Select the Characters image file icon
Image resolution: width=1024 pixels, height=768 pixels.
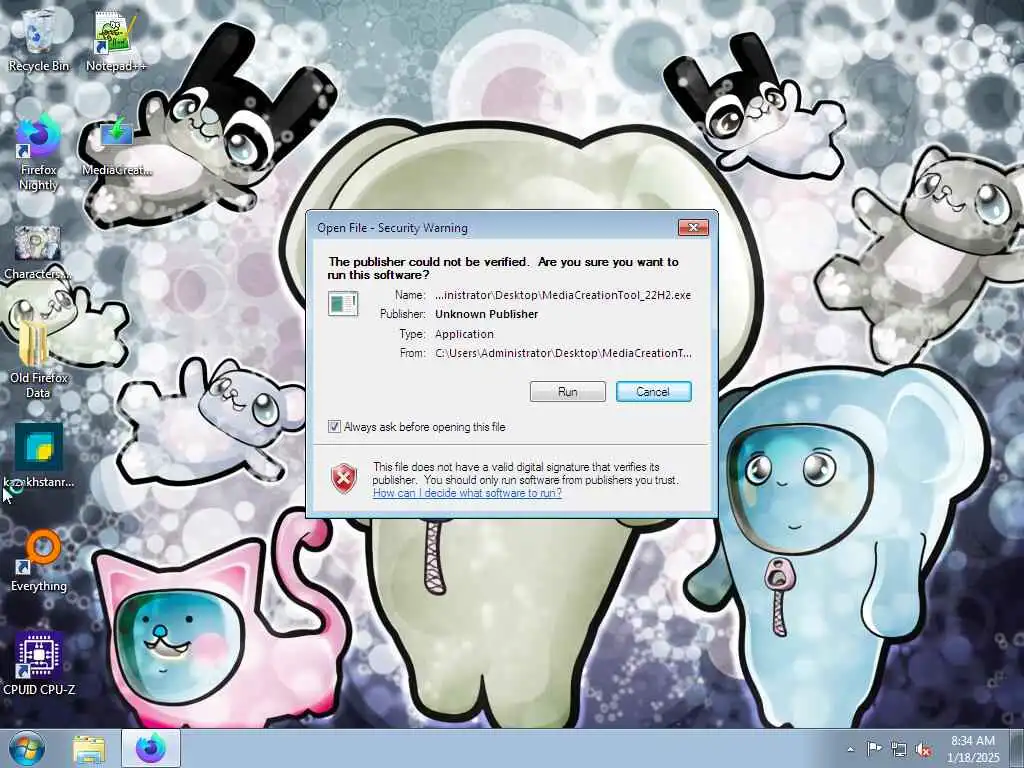click(37, 253)
